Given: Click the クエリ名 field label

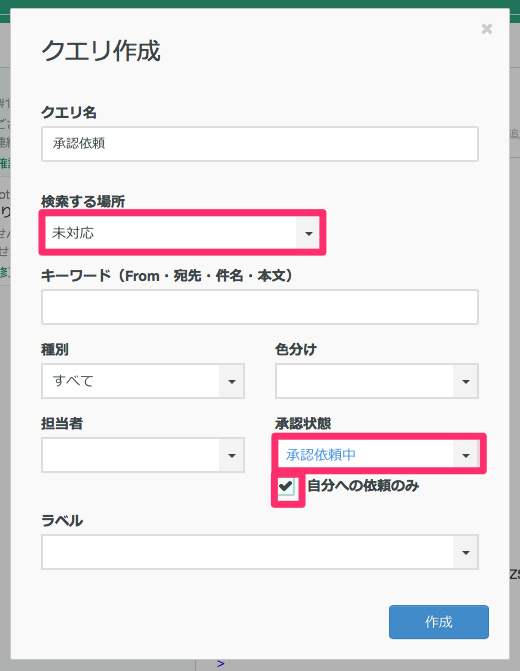Looking at the screenshot, I should (69, 113).
